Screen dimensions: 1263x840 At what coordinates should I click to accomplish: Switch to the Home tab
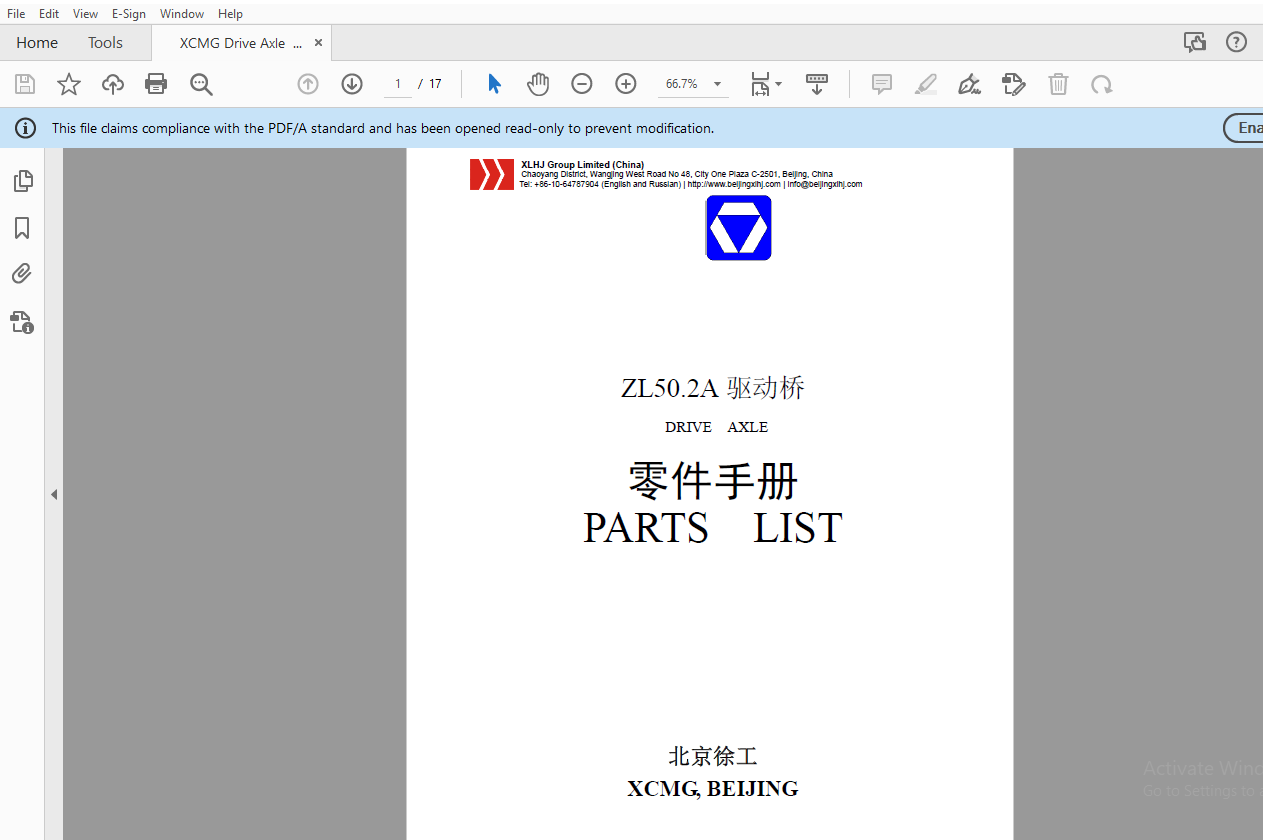point(37,42)
